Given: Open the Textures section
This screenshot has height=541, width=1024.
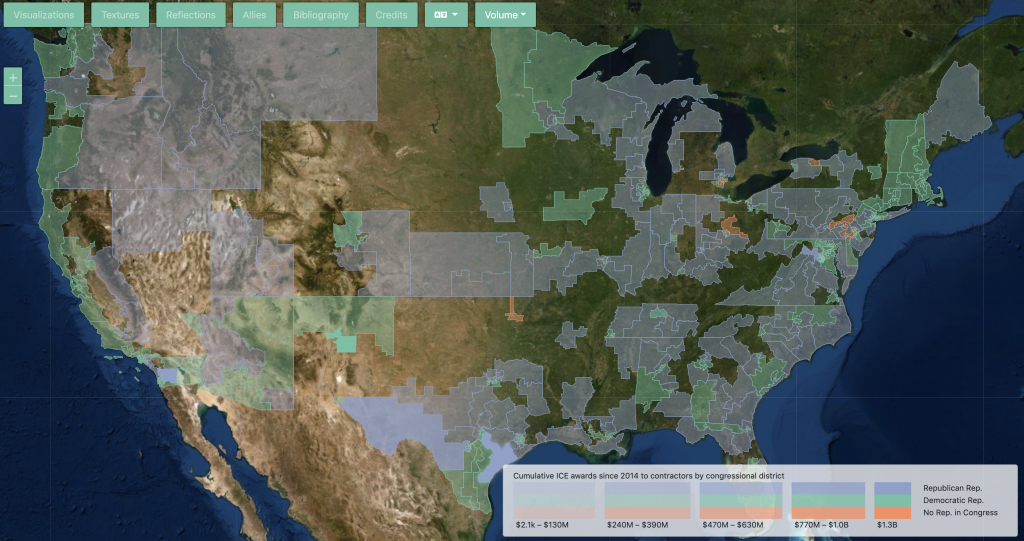Looking at the screenshot, I should [120, 15].
